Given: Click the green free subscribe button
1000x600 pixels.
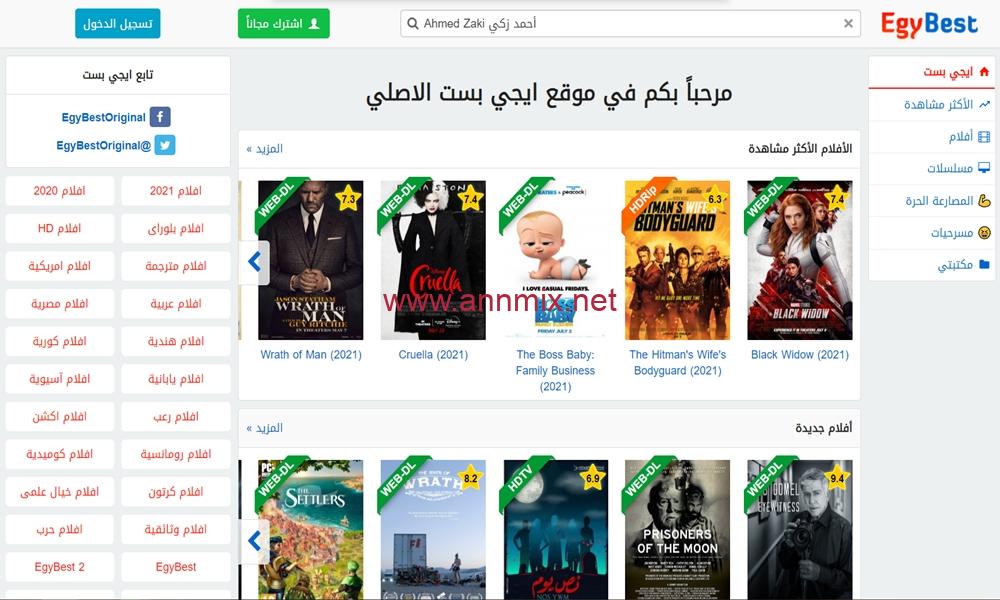Looking at the screenshot, I should (x=284, y=24).
